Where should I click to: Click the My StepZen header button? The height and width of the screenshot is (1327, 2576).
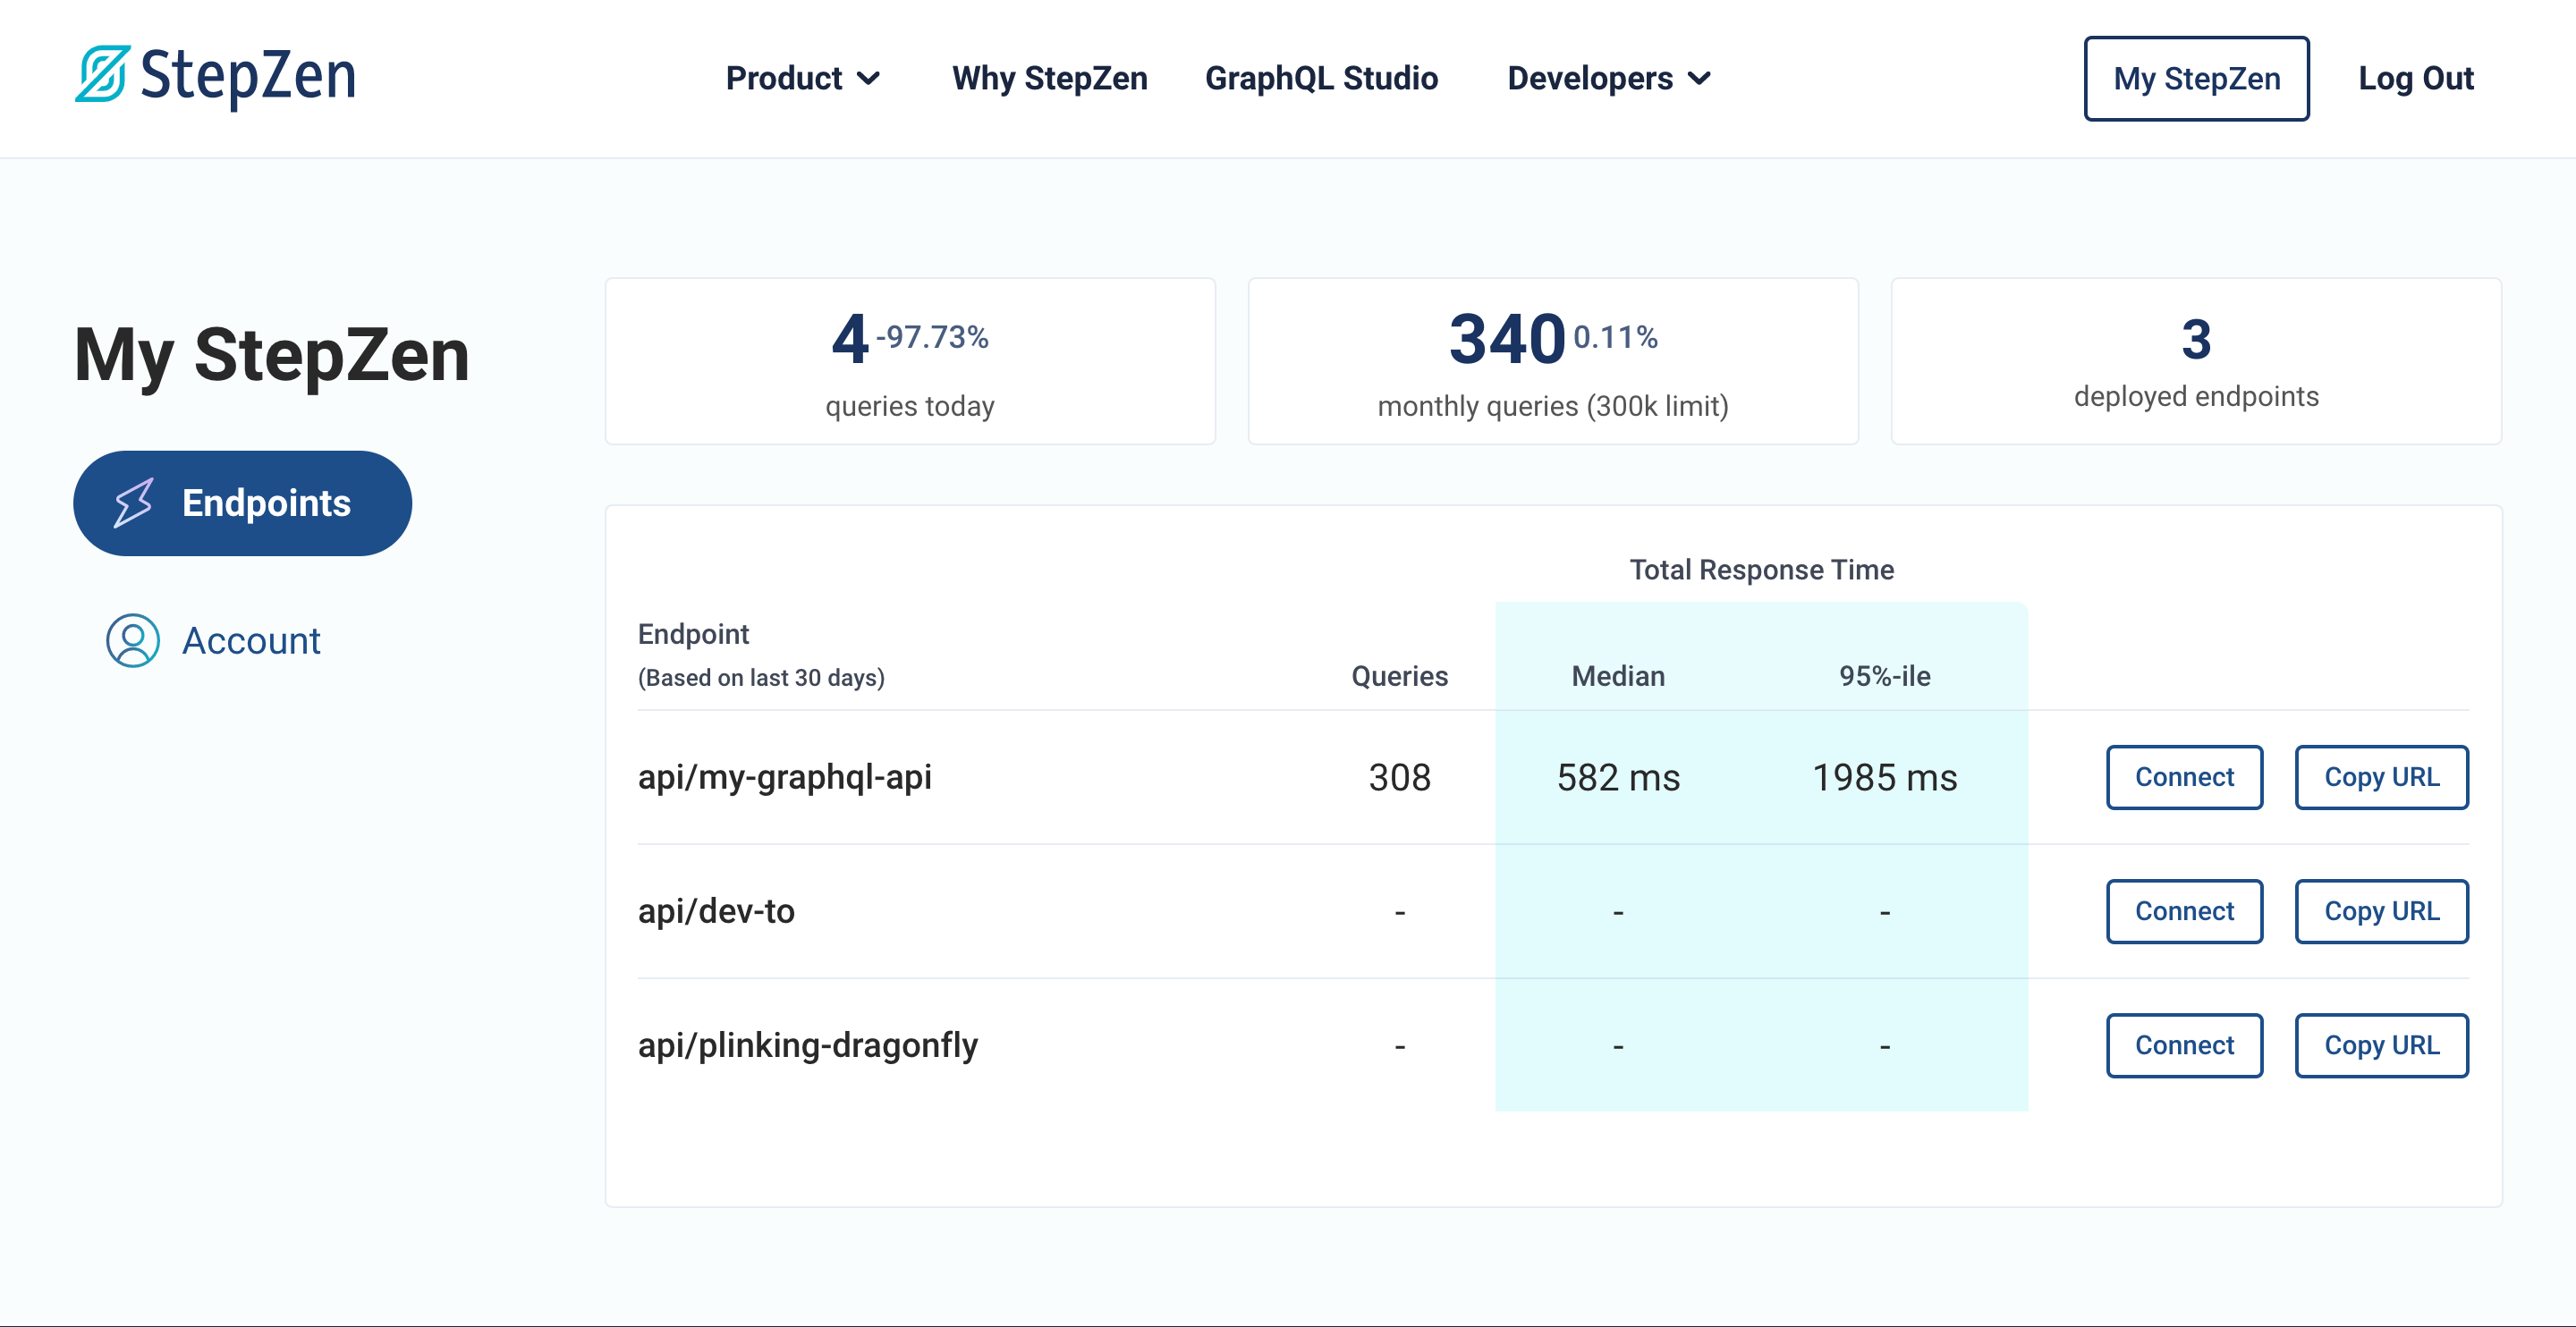tap(2196, 78)
